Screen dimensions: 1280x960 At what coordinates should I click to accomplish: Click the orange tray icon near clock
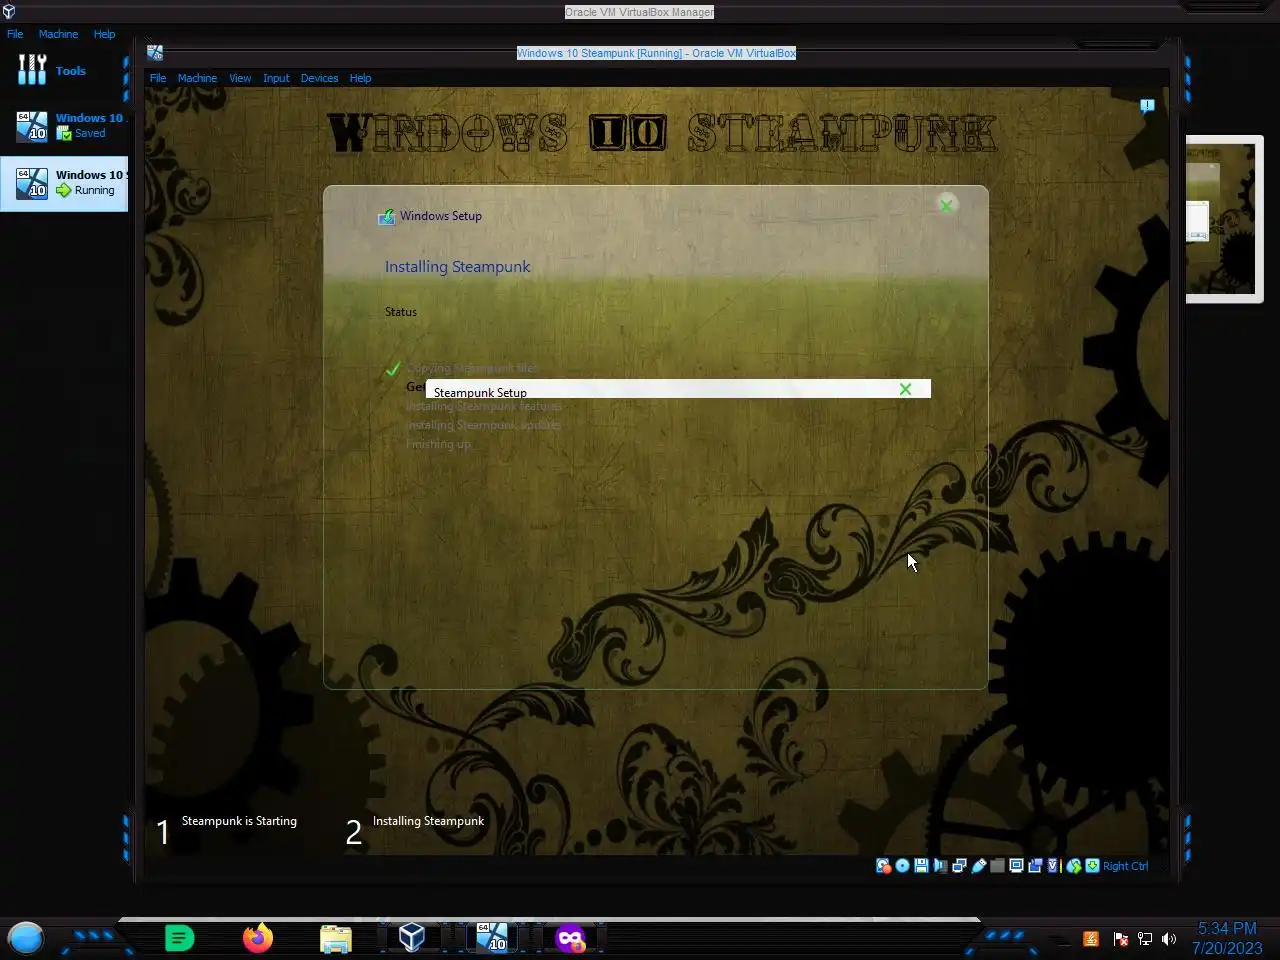(1091, 939)
